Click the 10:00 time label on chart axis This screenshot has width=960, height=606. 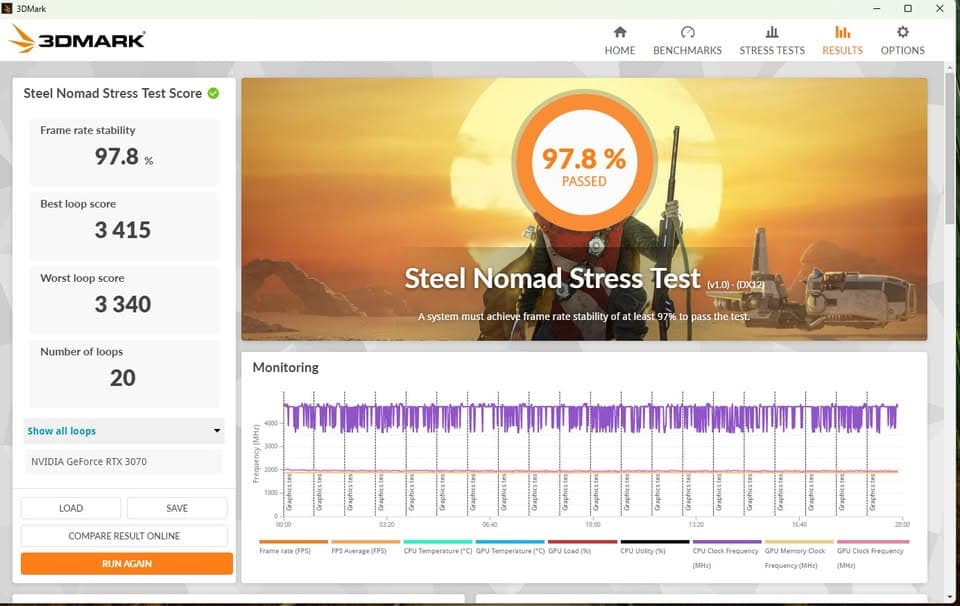[x=593, y=525]
